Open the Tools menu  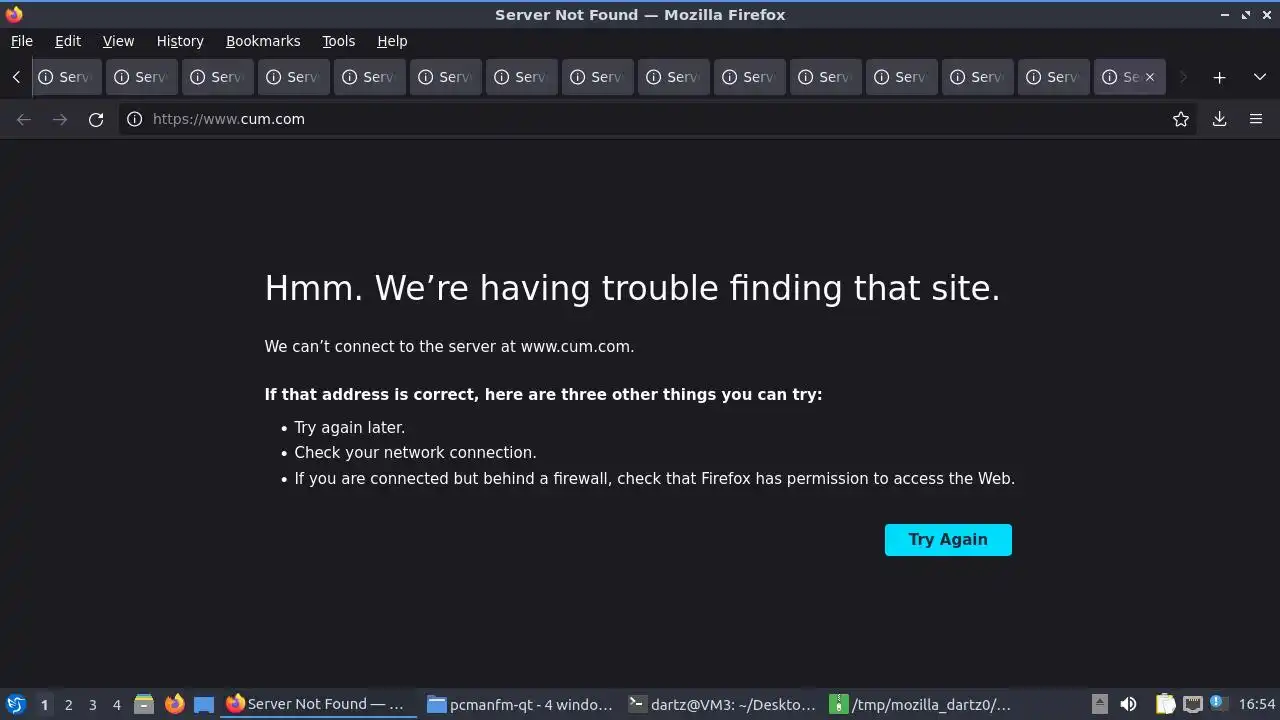pyautogui.click(x=338, y=41)
